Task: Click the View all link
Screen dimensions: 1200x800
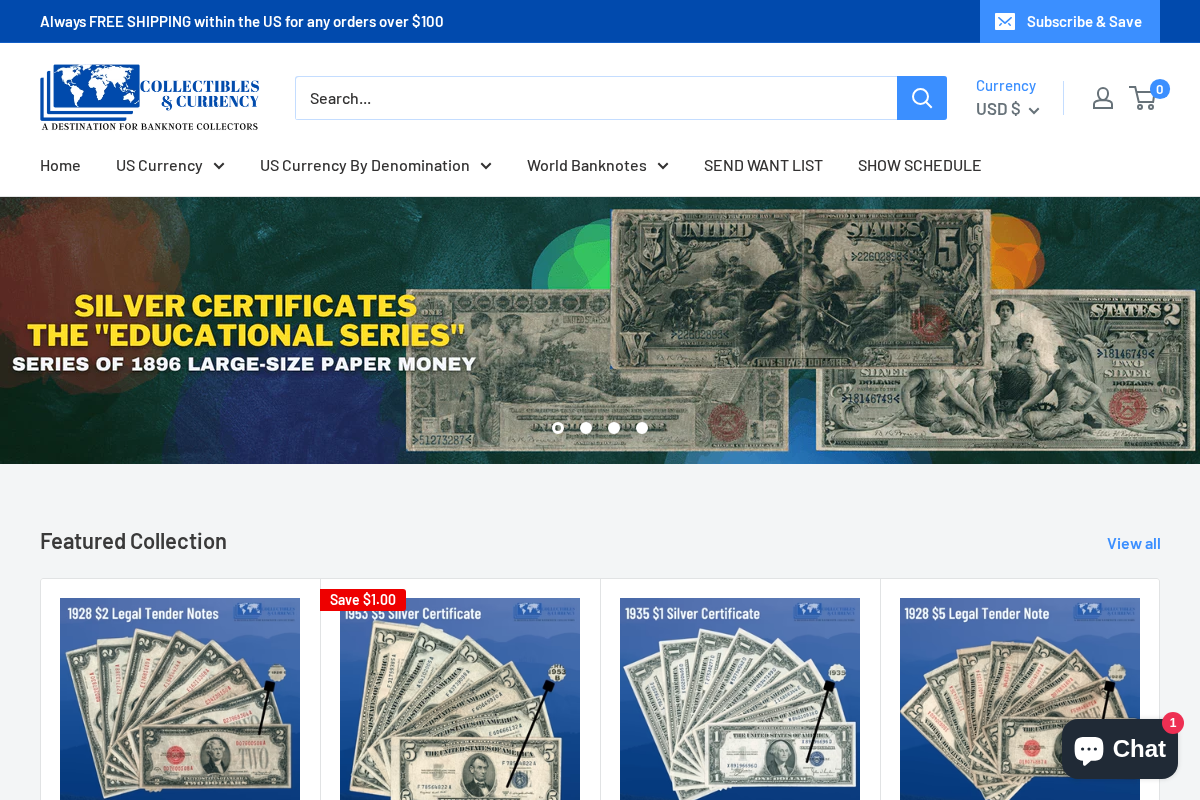Action: [1133, 543]
